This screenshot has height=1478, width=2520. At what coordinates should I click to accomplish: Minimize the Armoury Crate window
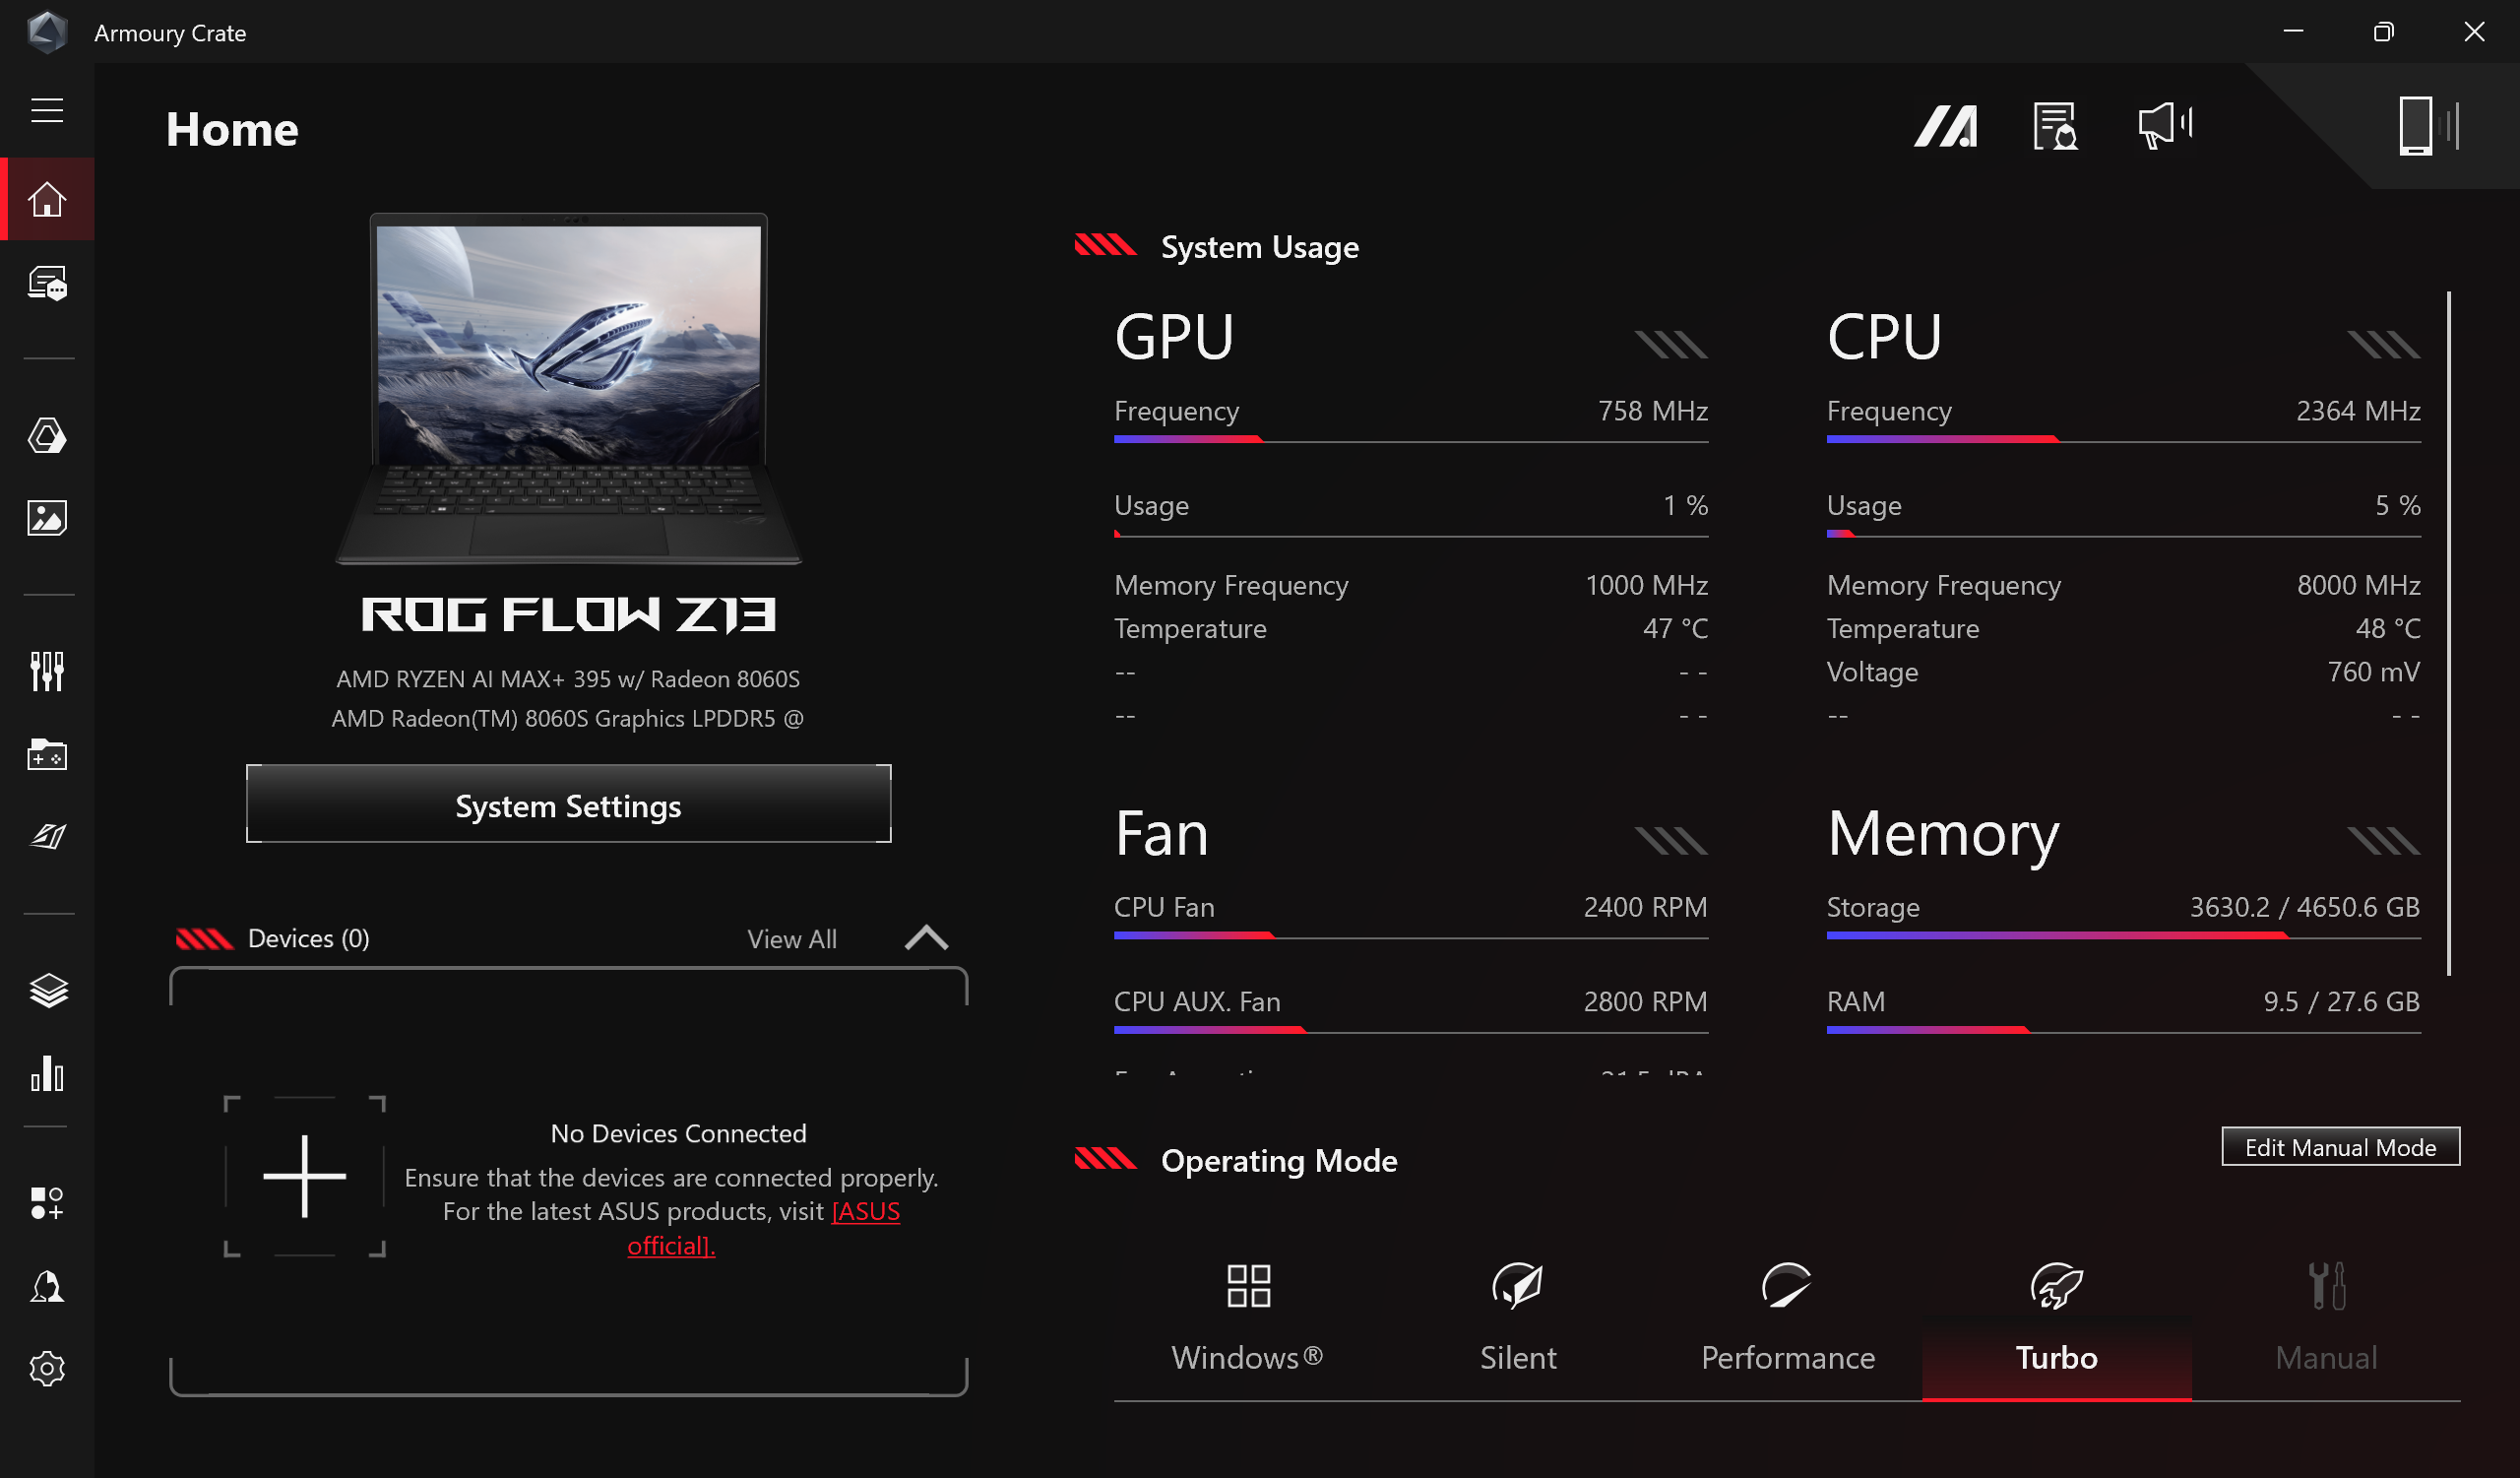coord(2293,32)
